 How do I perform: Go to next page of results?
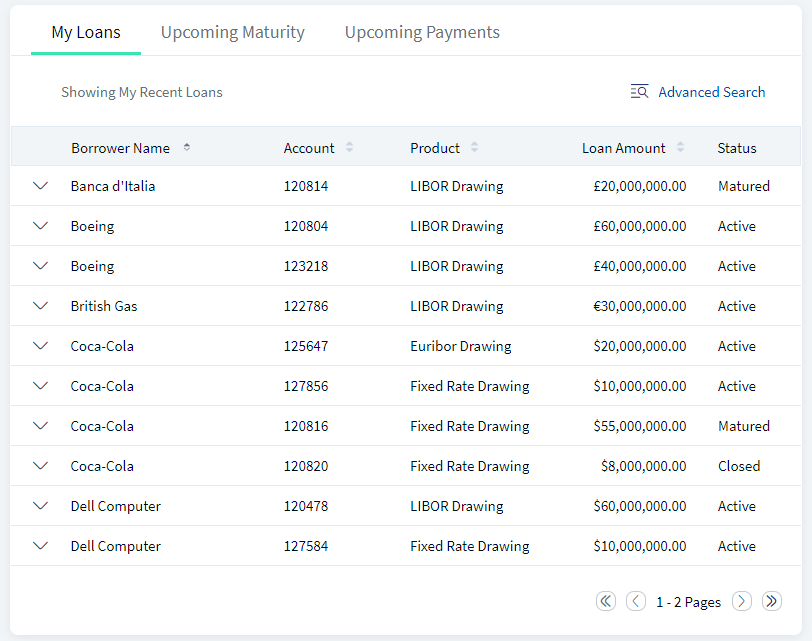(742, 601)
